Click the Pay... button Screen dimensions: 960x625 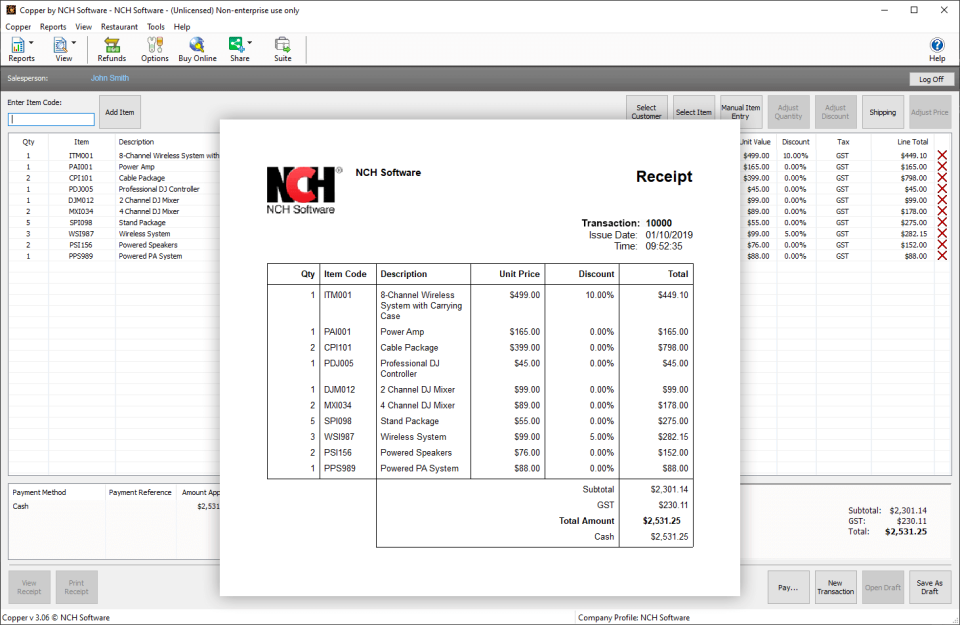click(x=789, y=587)
